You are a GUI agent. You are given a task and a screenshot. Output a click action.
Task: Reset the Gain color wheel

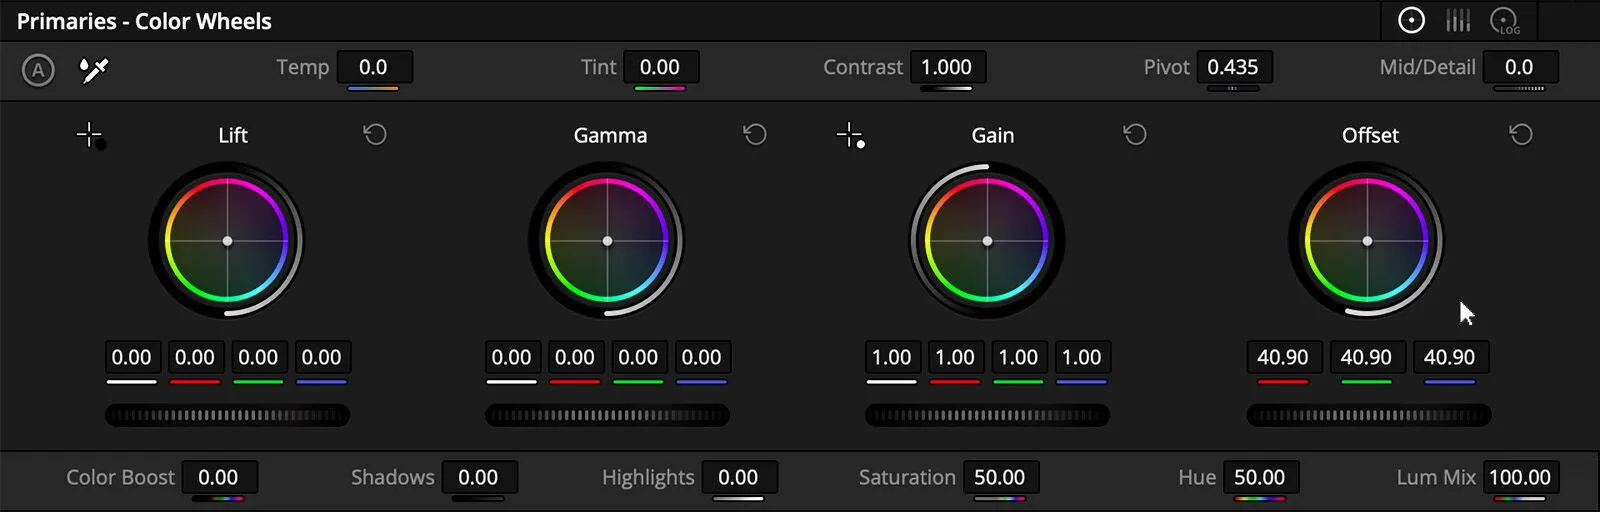1135,134
